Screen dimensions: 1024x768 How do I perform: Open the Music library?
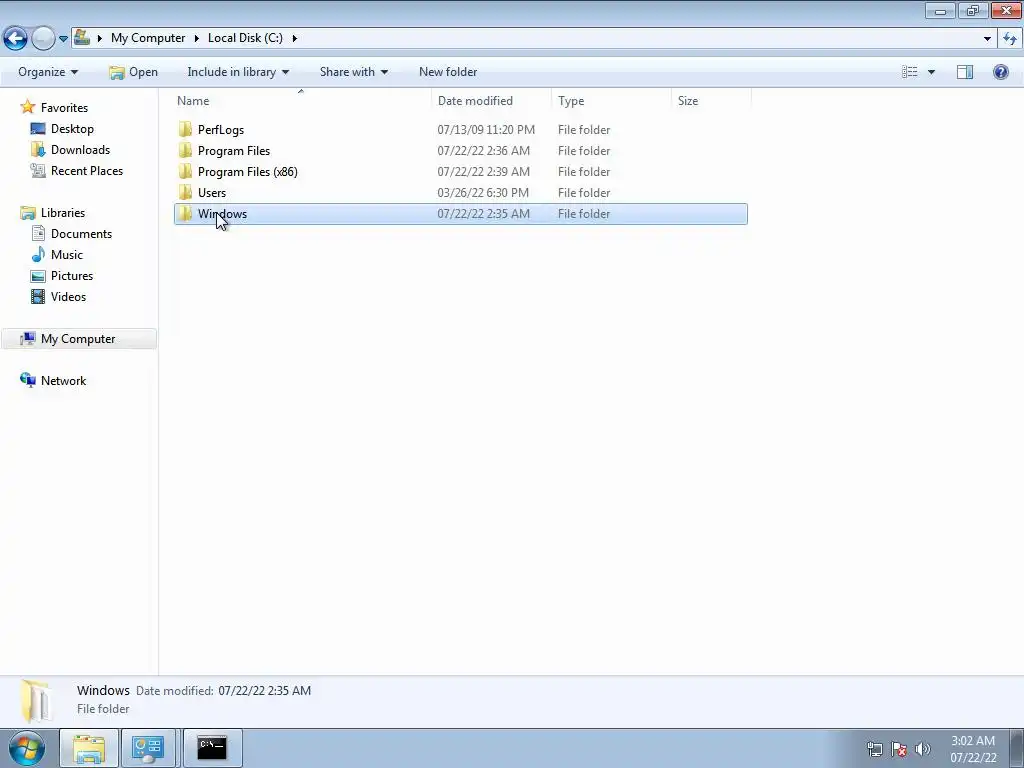pyautogui.click(x=67, y=255)
